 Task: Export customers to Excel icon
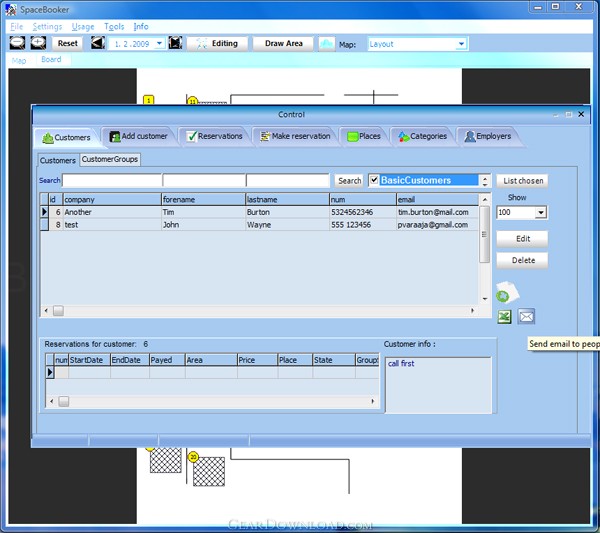(504, 317)
